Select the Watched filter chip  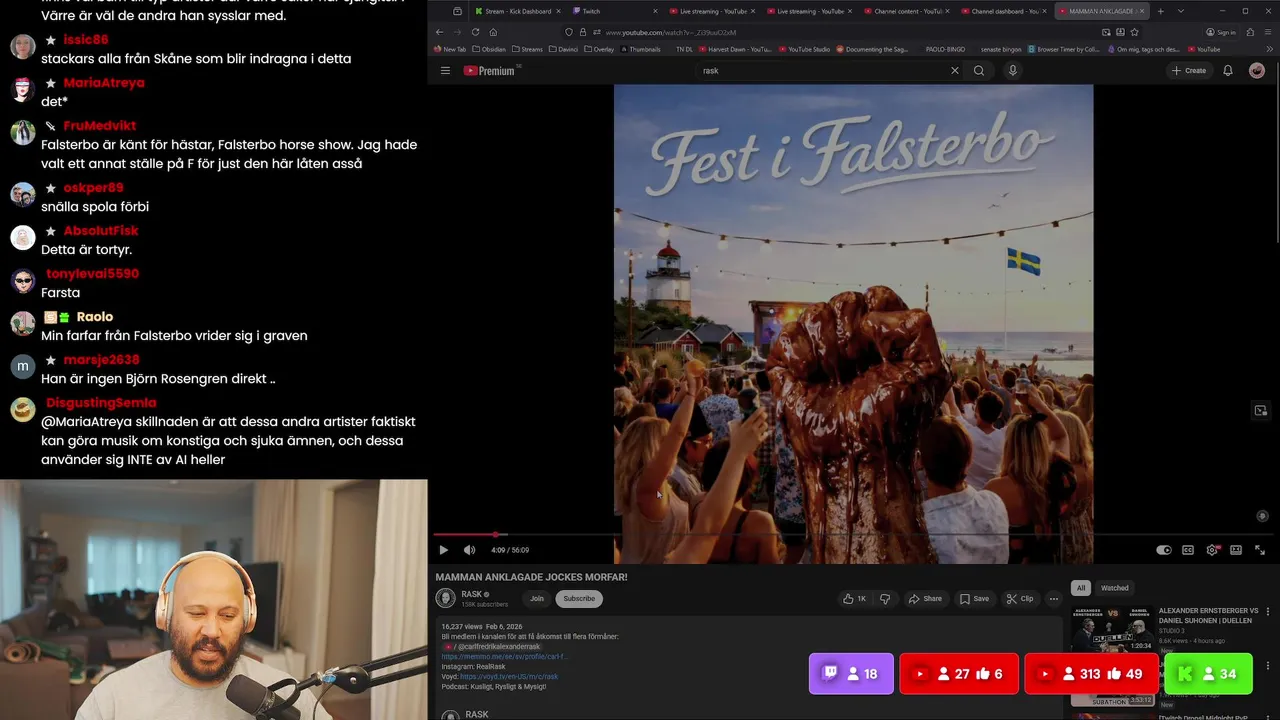[1114, 588]
